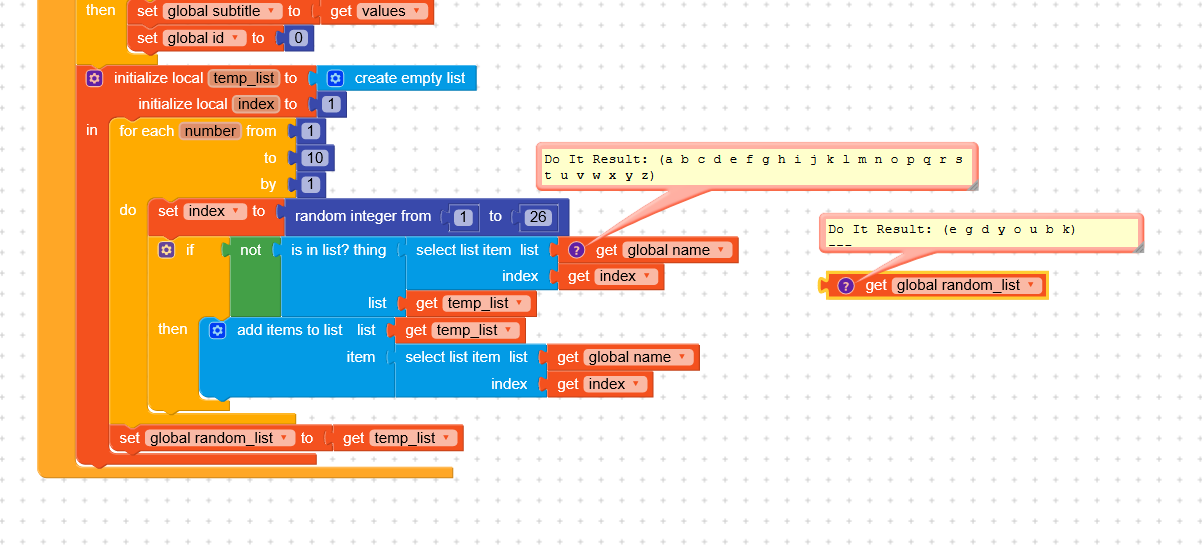Edit the index local variable name field
This screenshot has height=553, width=1202.
257,104
